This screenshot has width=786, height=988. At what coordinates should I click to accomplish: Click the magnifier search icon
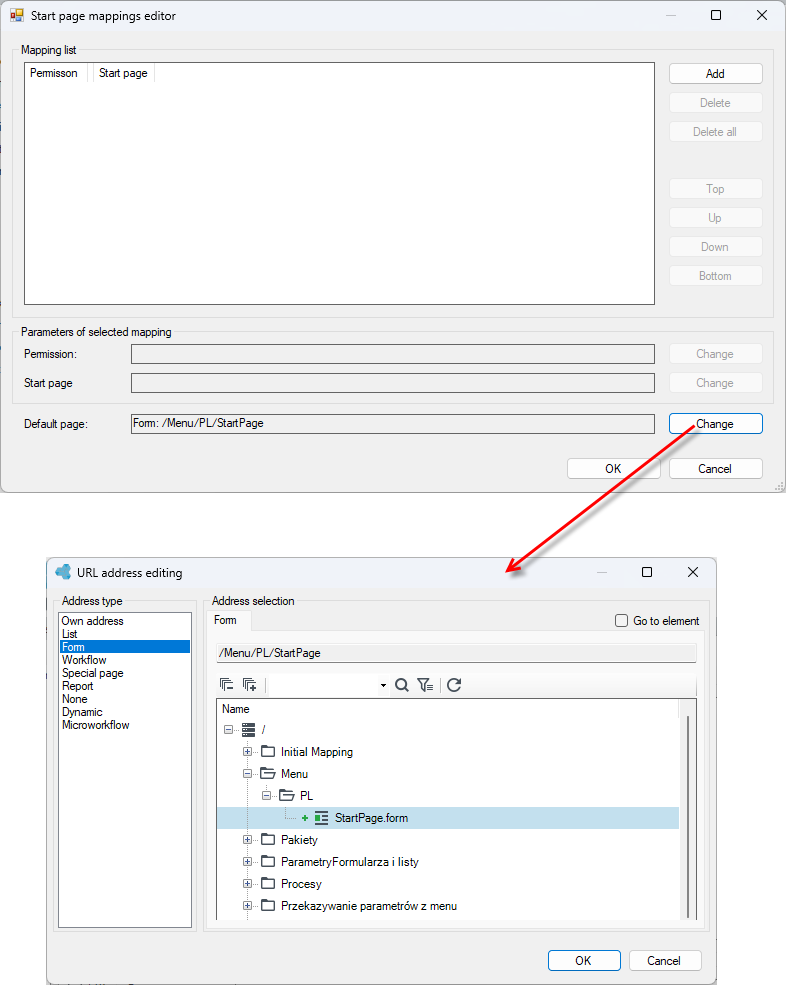point(402,685)
